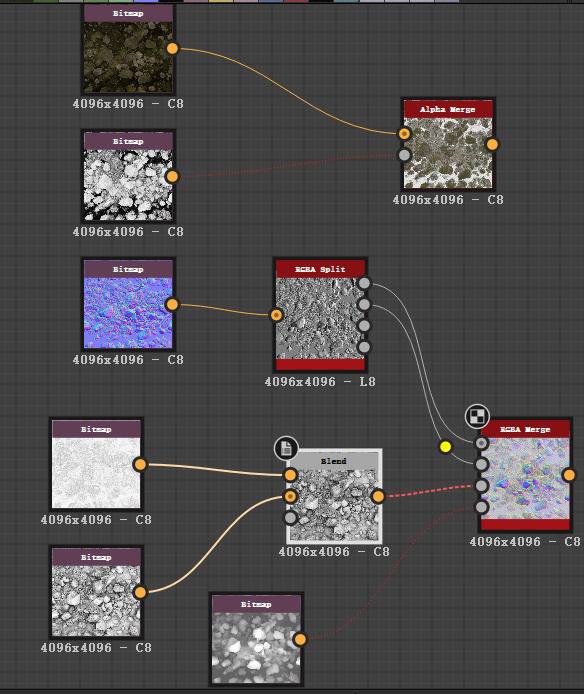Click Blend node gray opacity input connector
The height and width of the screenshot is (694, 584).
coord(290,517)
